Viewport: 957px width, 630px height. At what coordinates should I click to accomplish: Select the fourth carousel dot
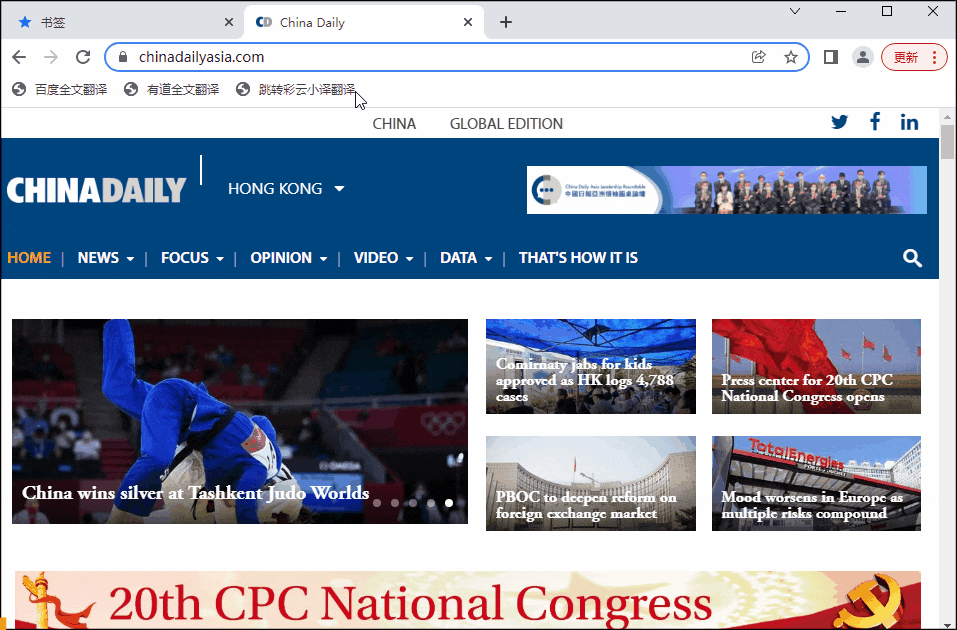[431, 503]
